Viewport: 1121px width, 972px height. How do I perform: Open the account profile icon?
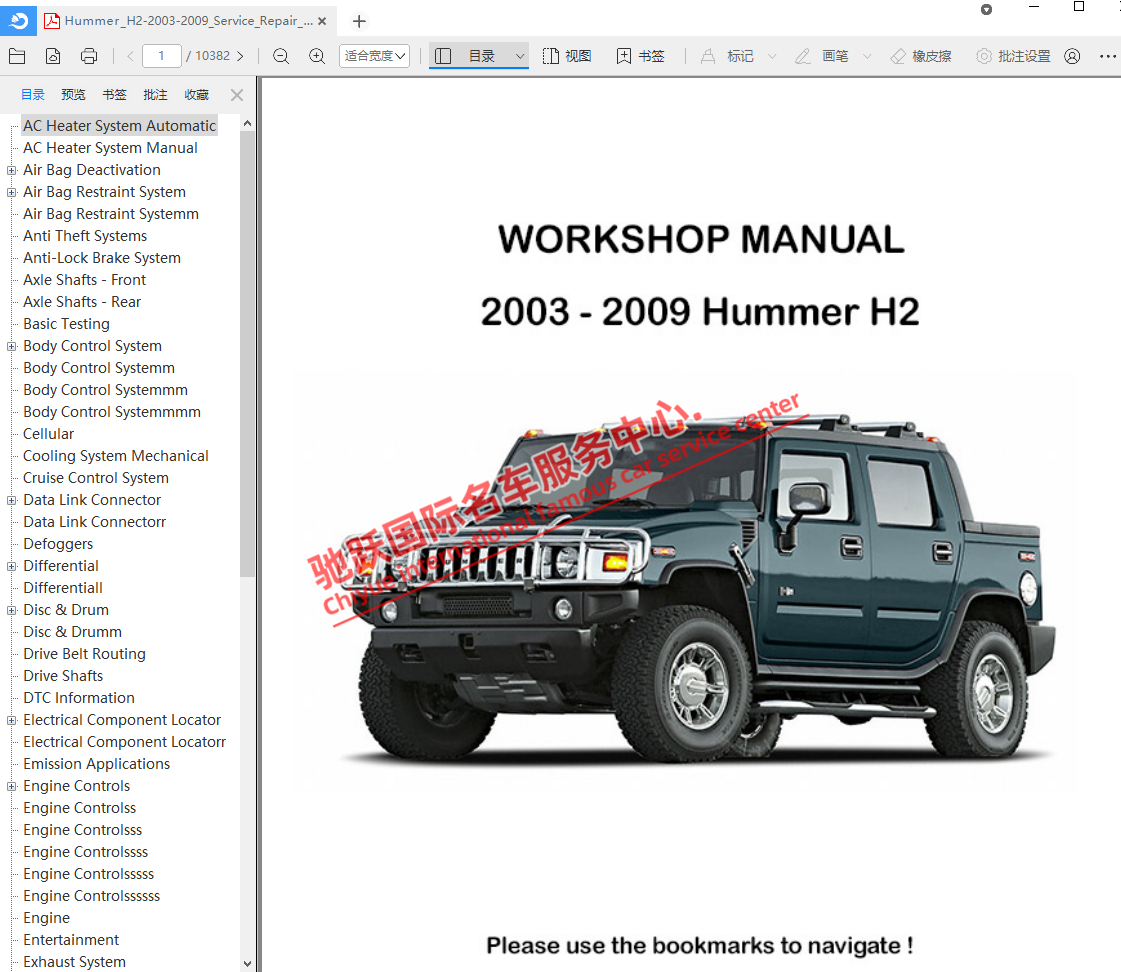tap(1072, 56)
